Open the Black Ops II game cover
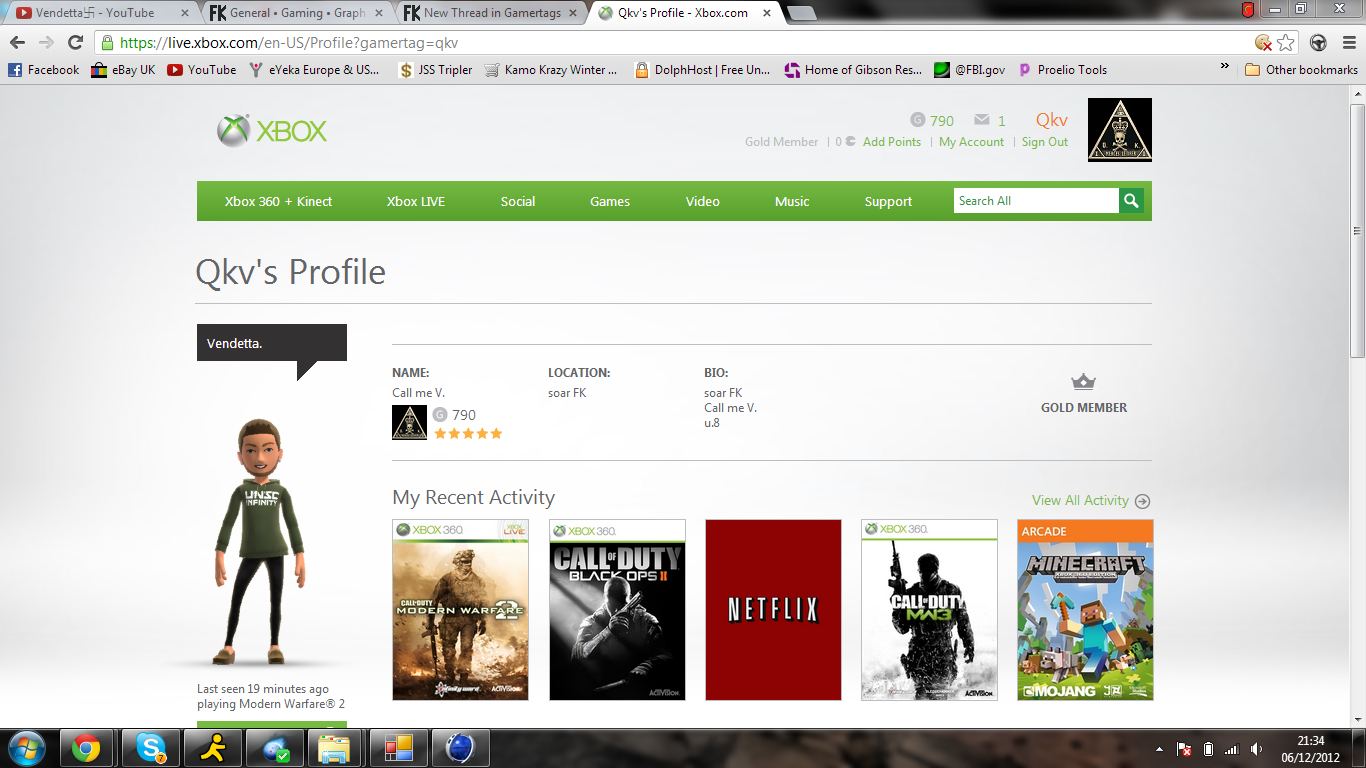Image resolution: width=1366 pixels, height=768 pixels. coord(618,610)
